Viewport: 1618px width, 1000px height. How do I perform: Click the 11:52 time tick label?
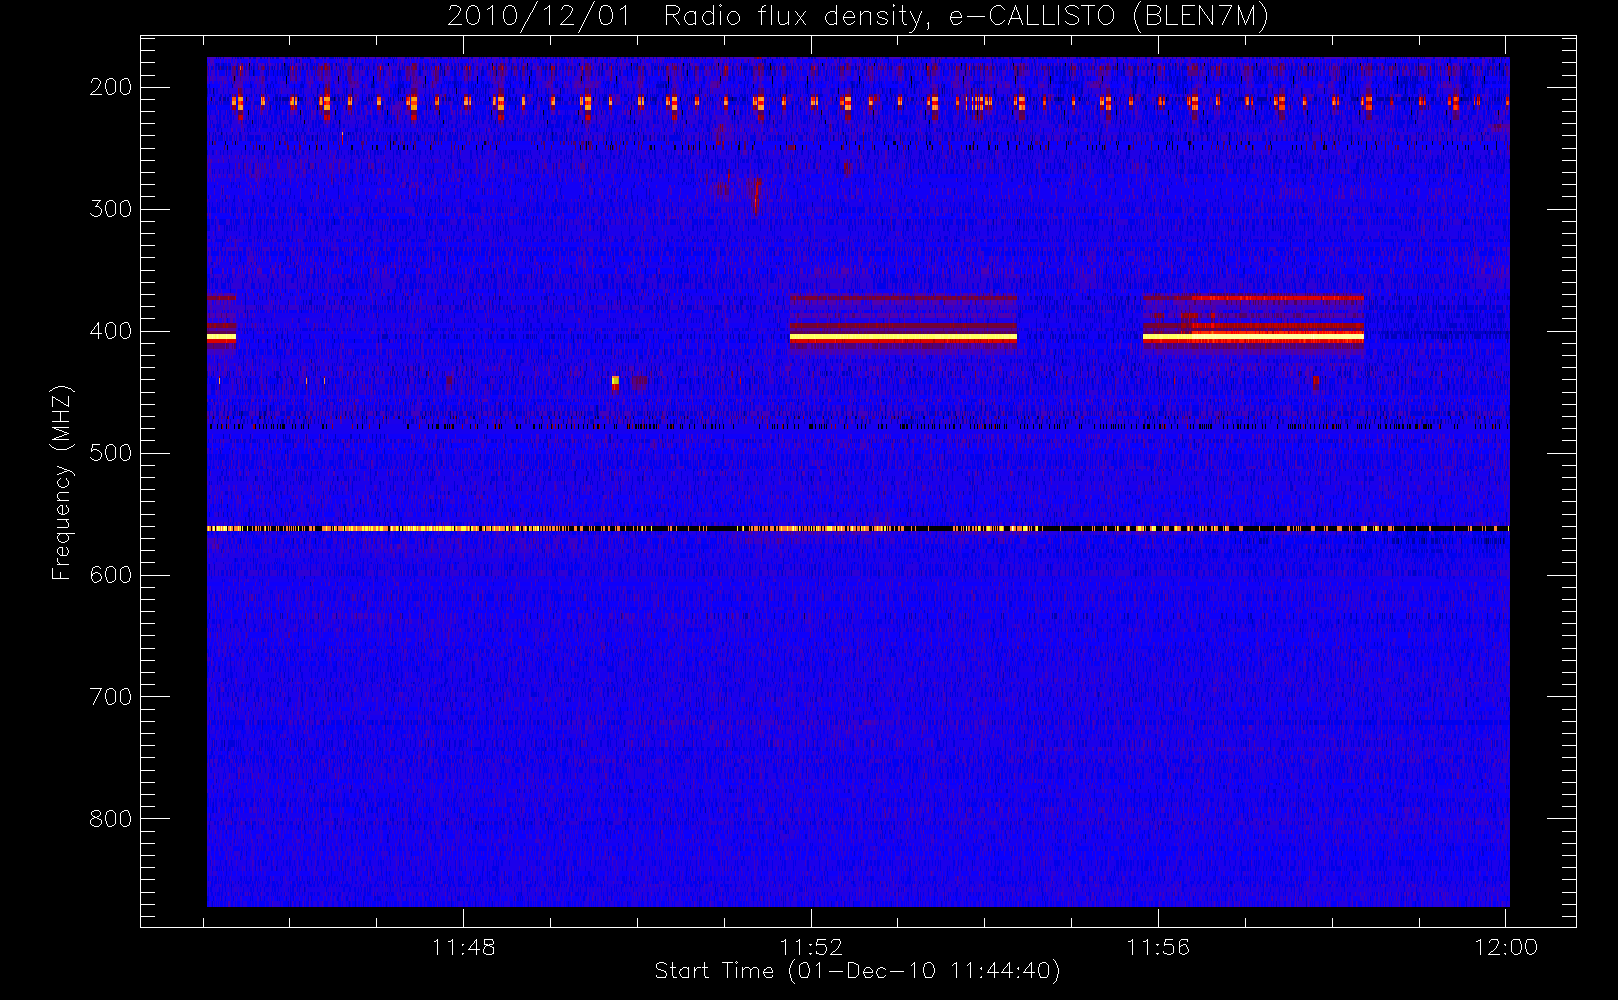[x=811, y=947]
